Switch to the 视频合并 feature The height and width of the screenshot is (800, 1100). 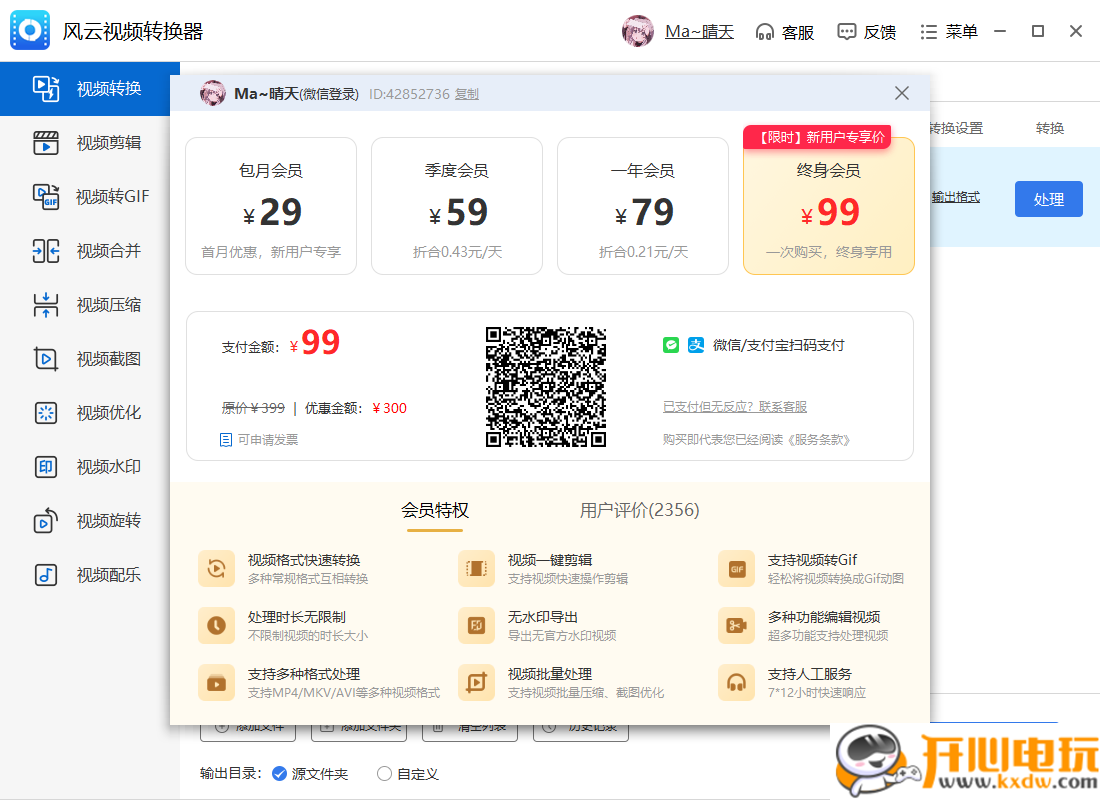tap(88, 250)
